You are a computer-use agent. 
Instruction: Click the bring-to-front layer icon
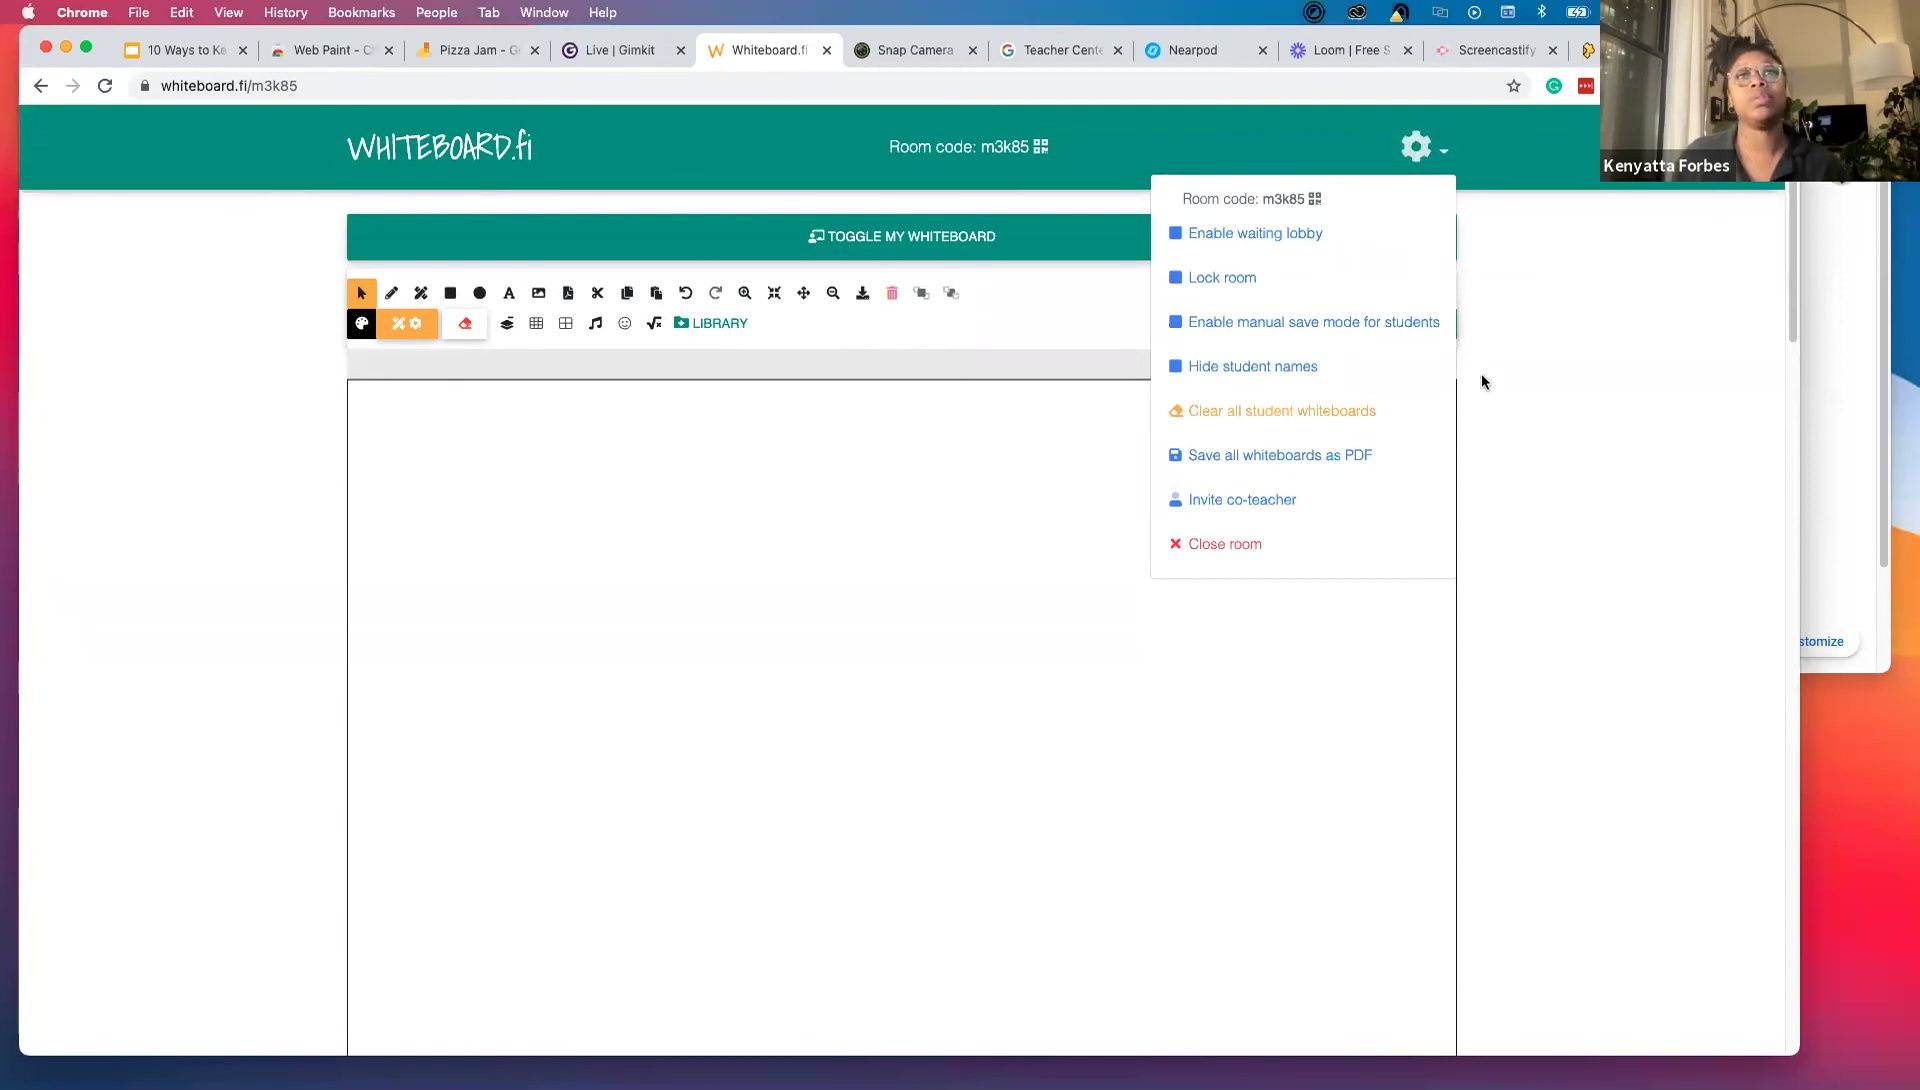pyautogui.click(x=921, y=293)
